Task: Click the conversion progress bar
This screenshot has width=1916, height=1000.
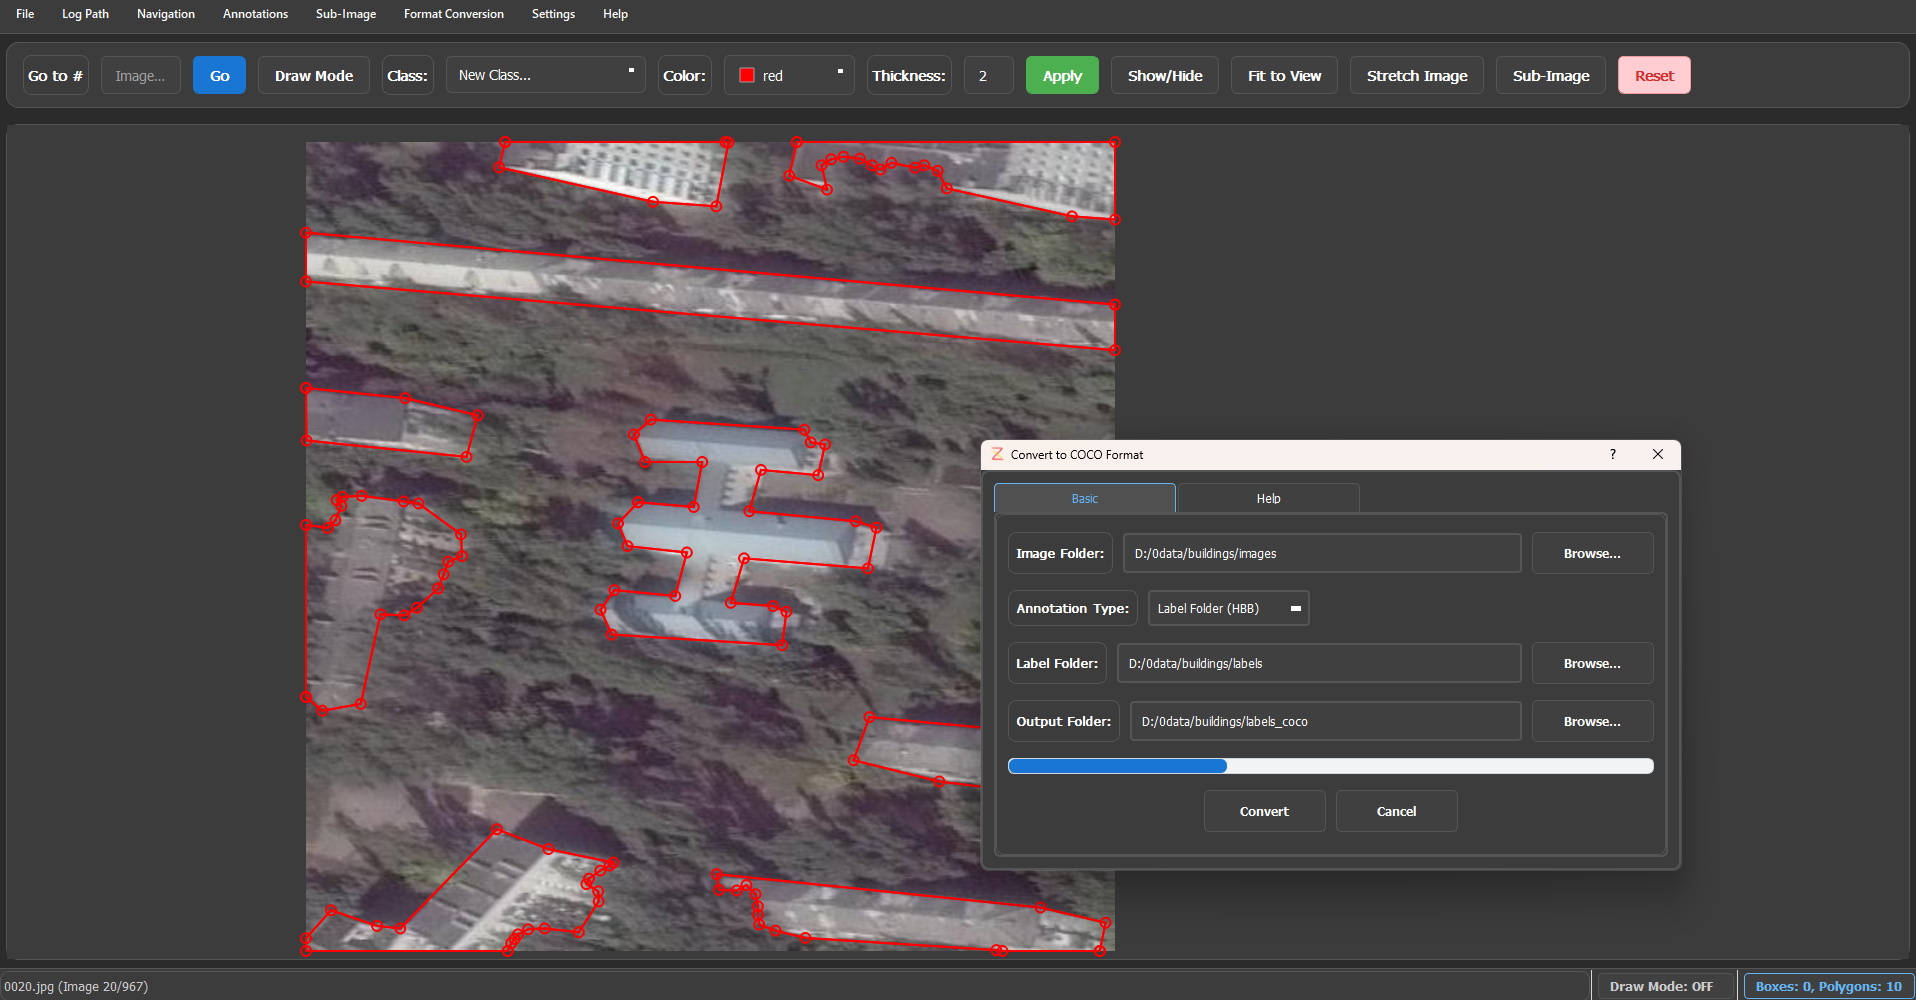Action: tap(1329, 766)
